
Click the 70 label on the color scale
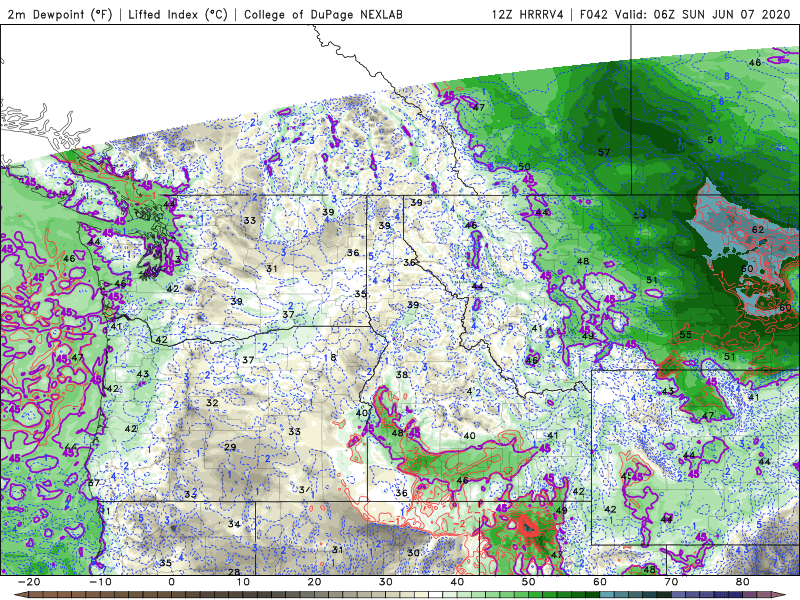click(x=671, y=582)
